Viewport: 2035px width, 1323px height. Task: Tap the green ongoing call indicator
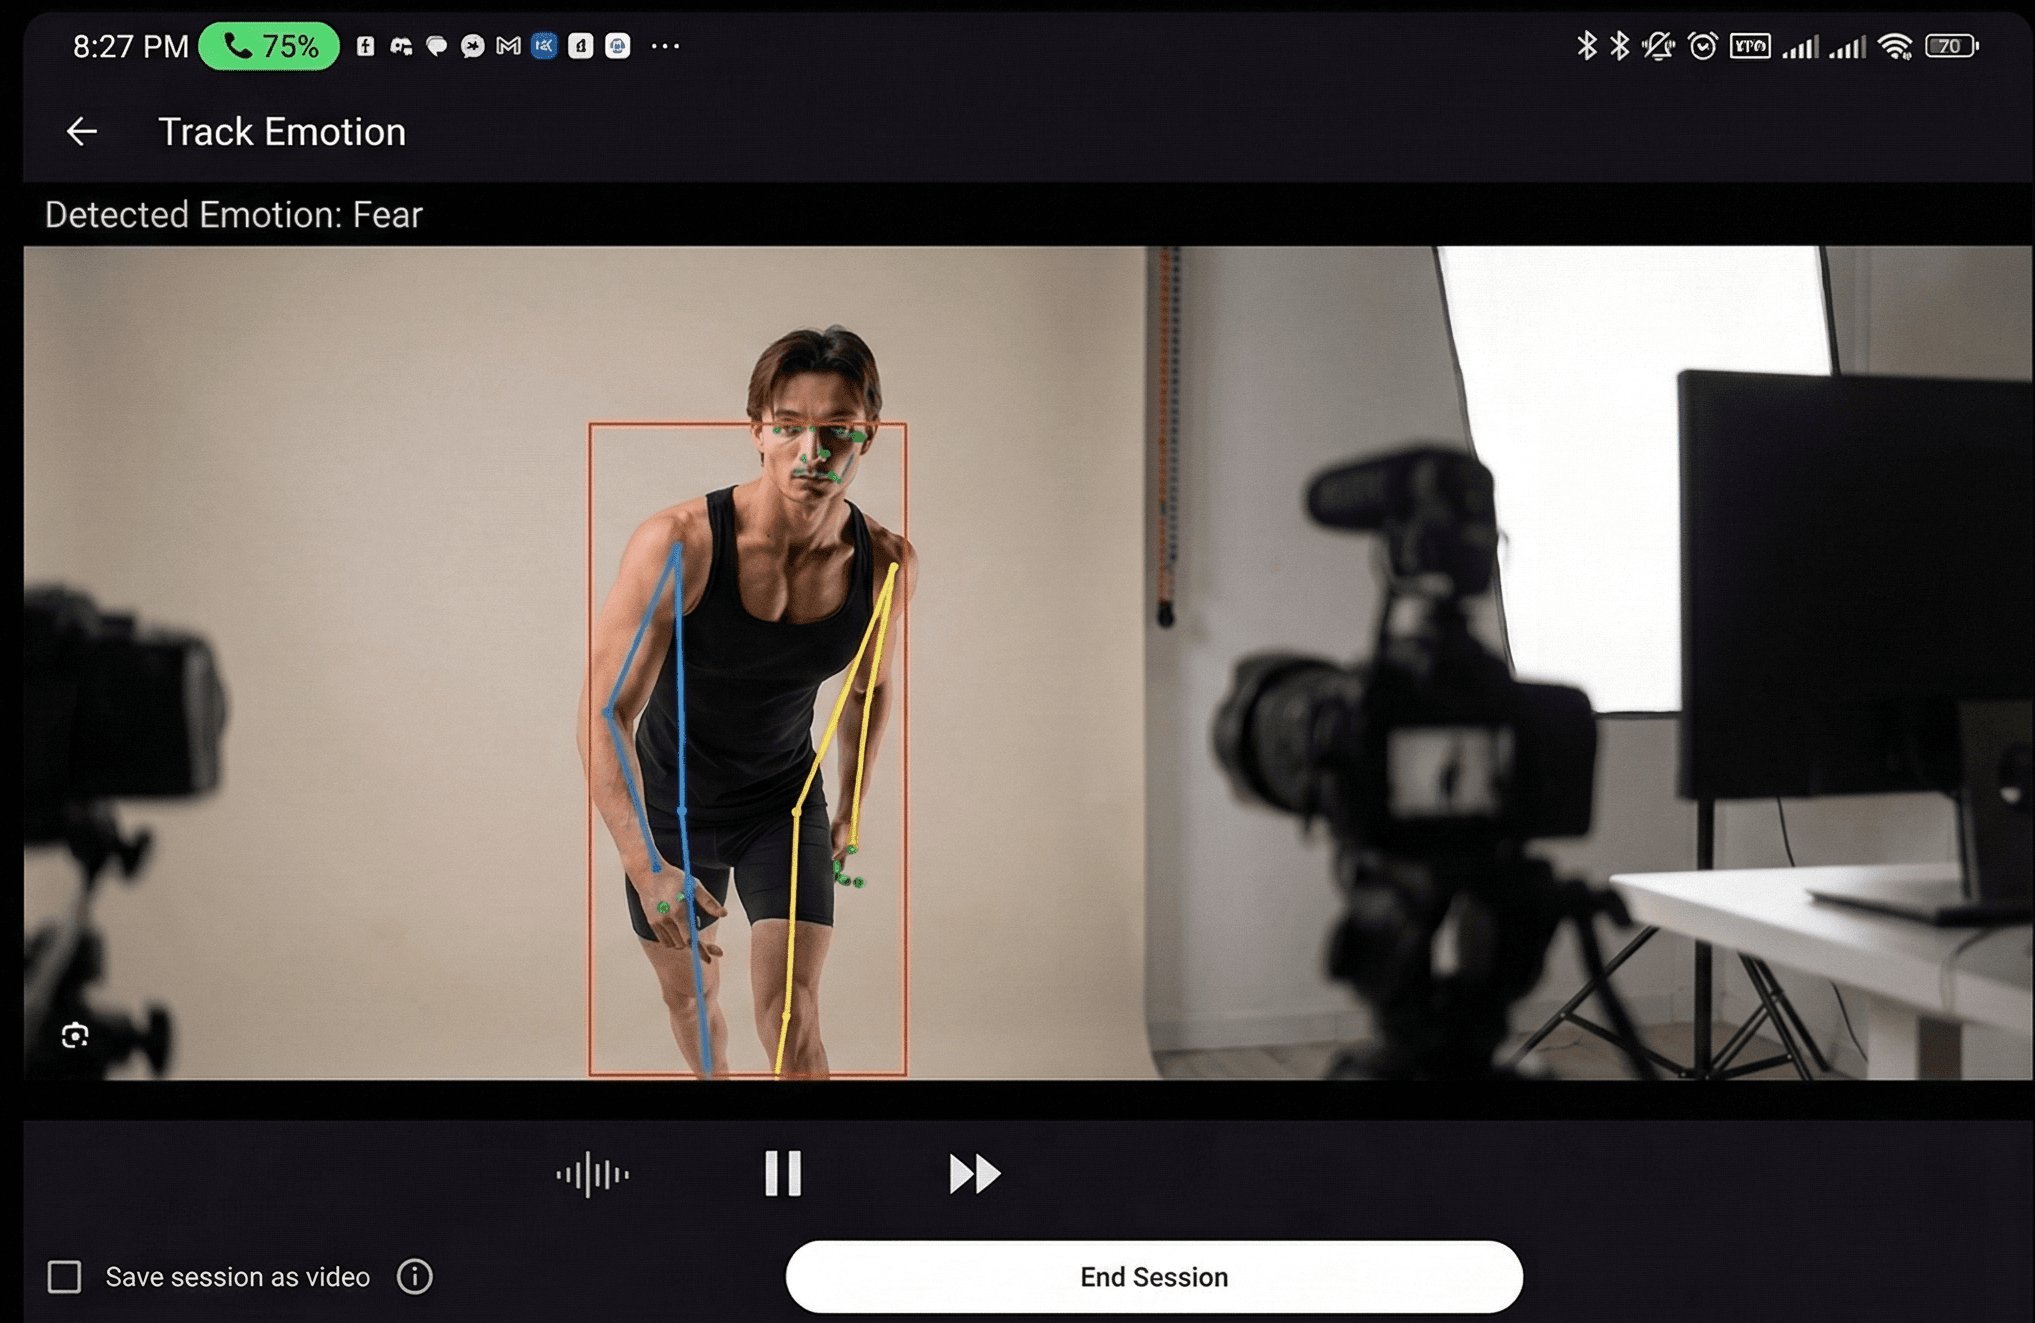[269, 46]
